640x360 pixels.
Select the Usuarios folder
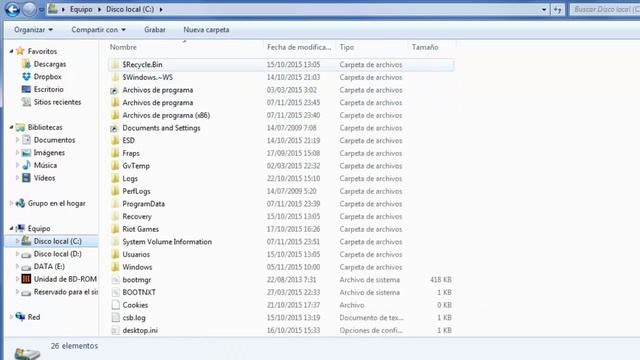pyautogui.click(x=136, y=255)
